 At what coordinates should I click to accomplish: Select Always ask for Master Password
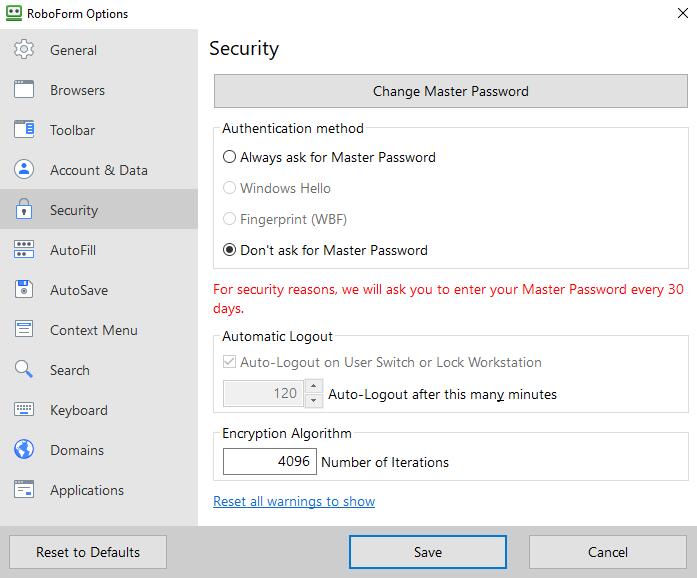230,157
